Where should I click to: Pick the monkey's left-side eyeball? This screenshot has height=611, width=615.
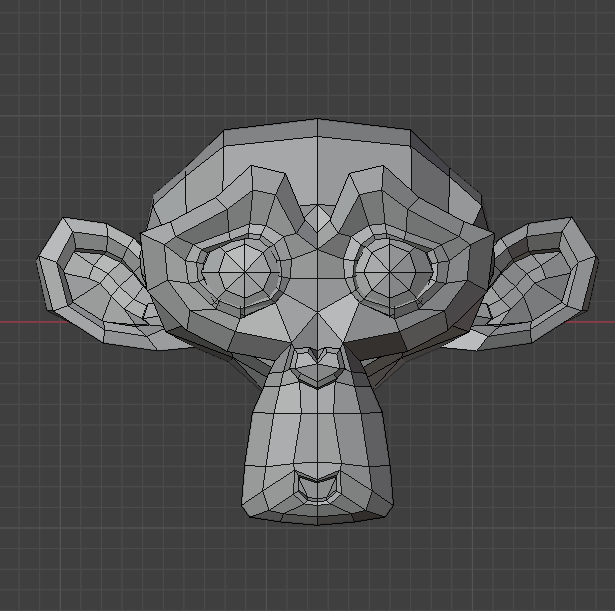(244, 271)
